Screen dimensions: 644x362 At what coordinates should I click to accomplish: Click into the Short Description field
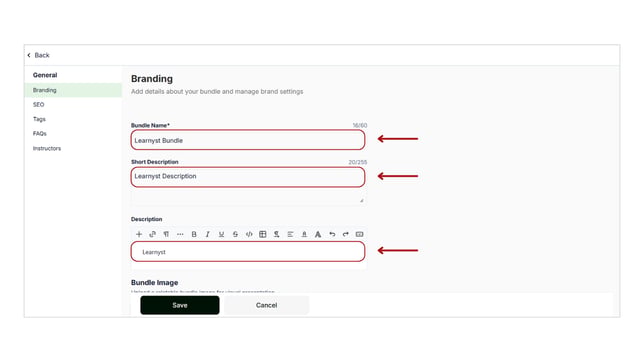pyautogui.click(x=248, y=177)
